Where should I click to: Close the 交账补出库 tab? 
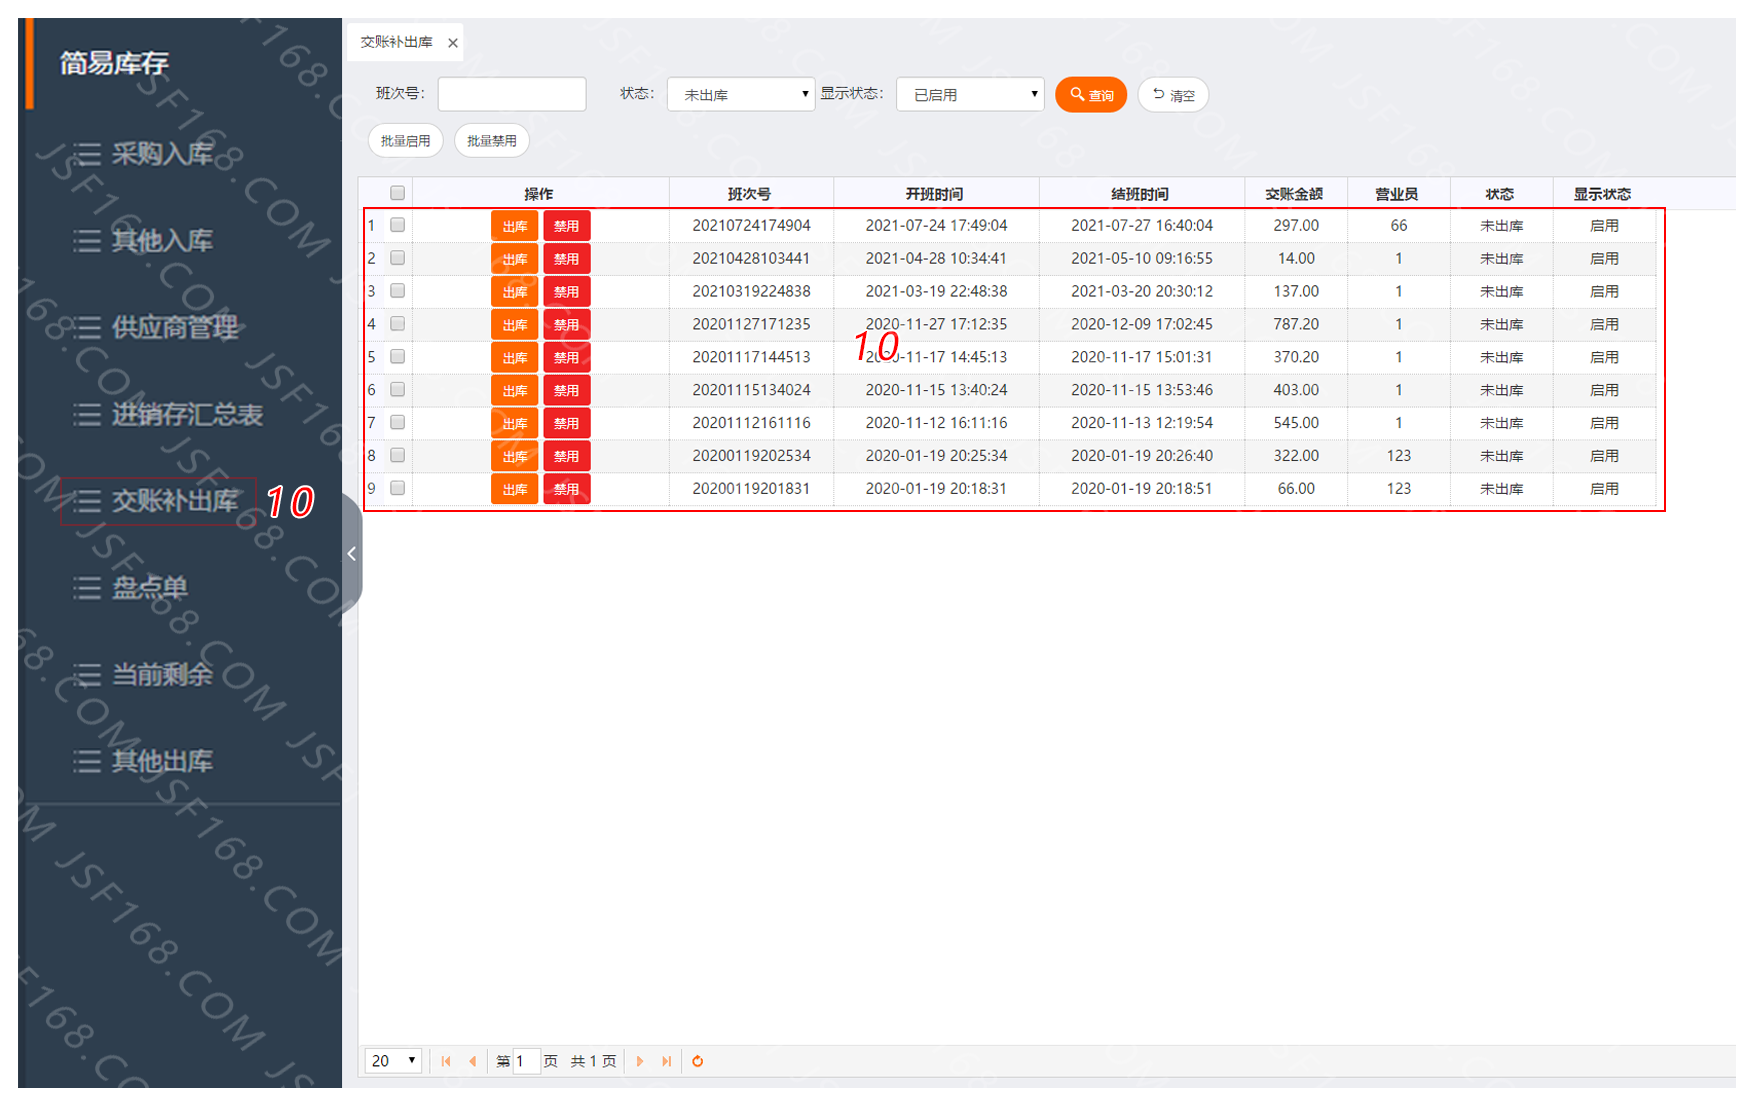pos(453,43)
